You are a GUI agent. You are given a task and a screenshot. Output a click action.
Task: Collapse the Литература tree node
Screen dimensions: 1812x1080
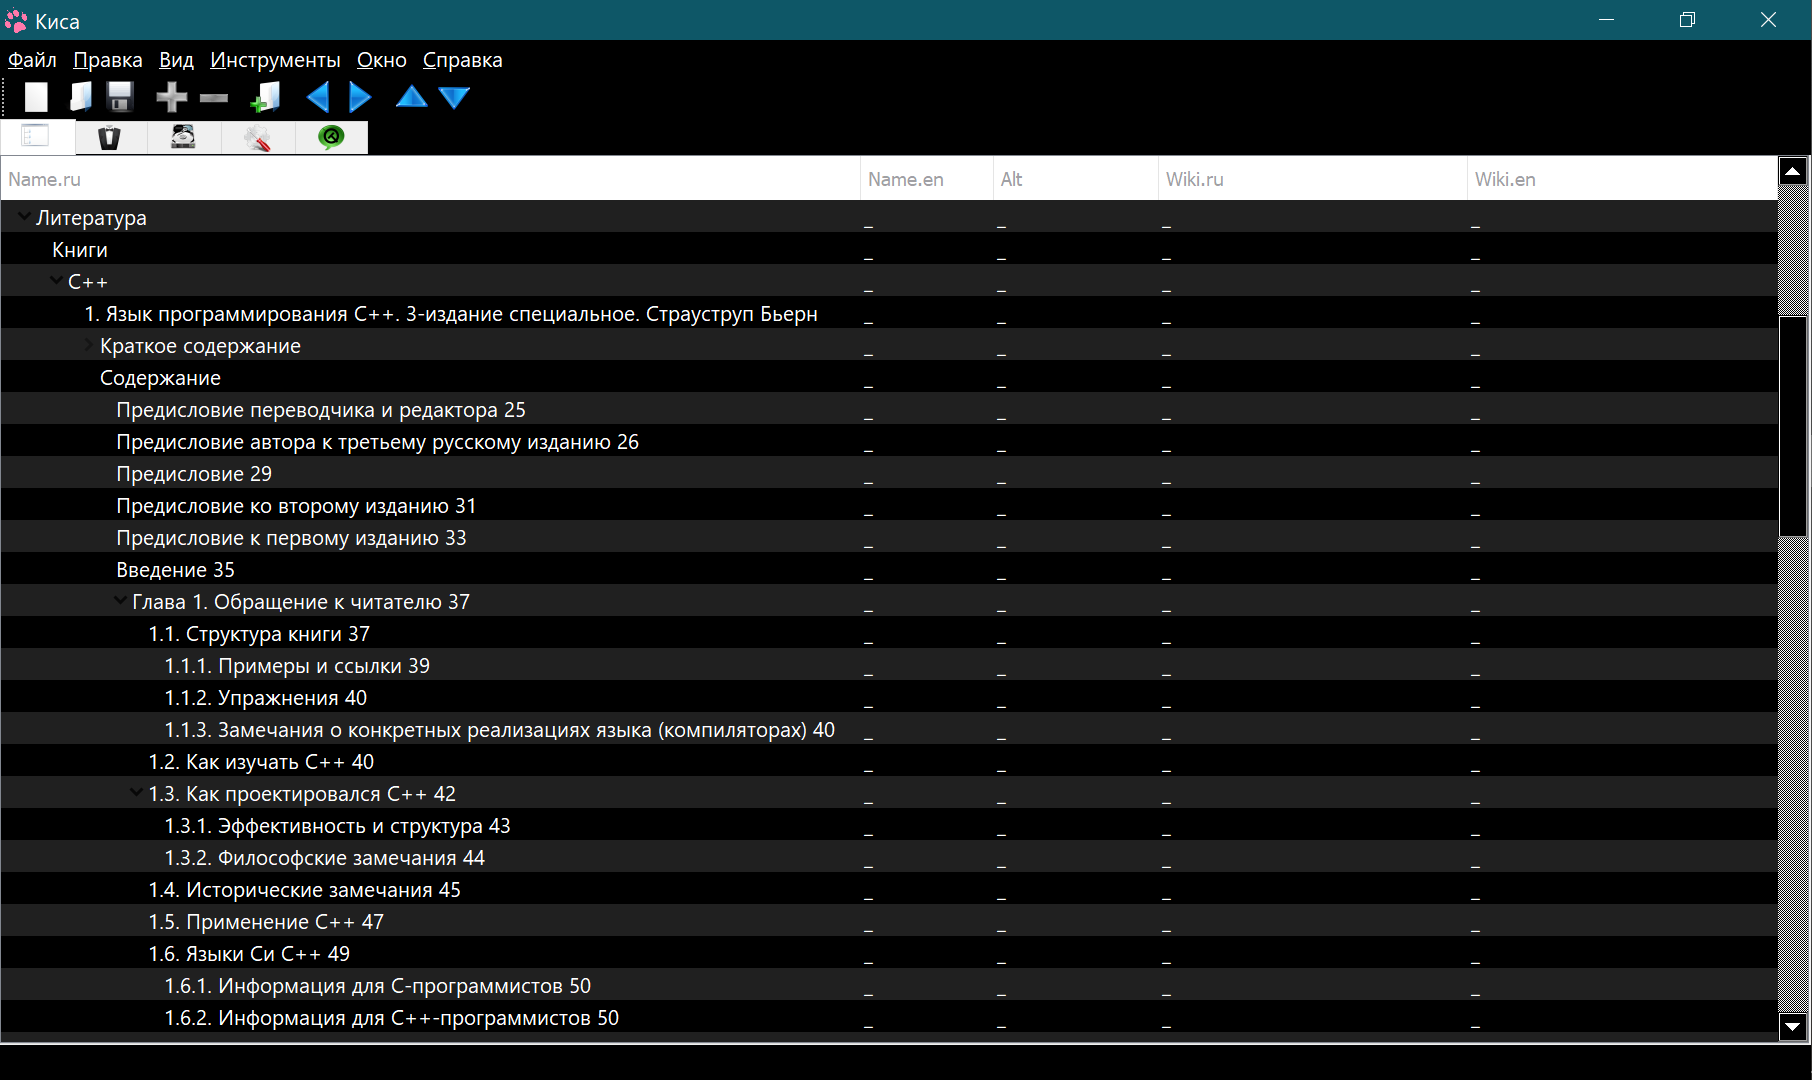pyautogui.click(x=24, y=216)
